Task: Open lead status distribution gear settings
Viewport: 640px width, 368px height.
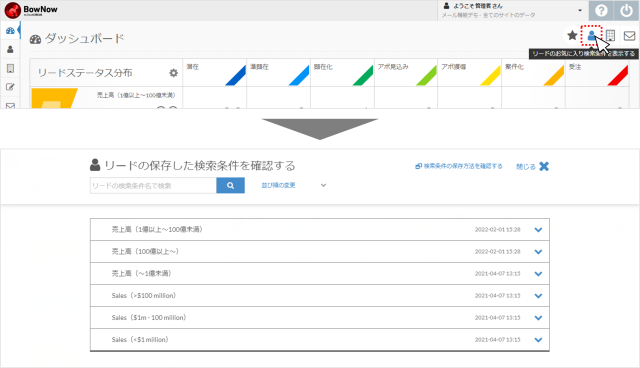Action: click(x=173, y=73)
